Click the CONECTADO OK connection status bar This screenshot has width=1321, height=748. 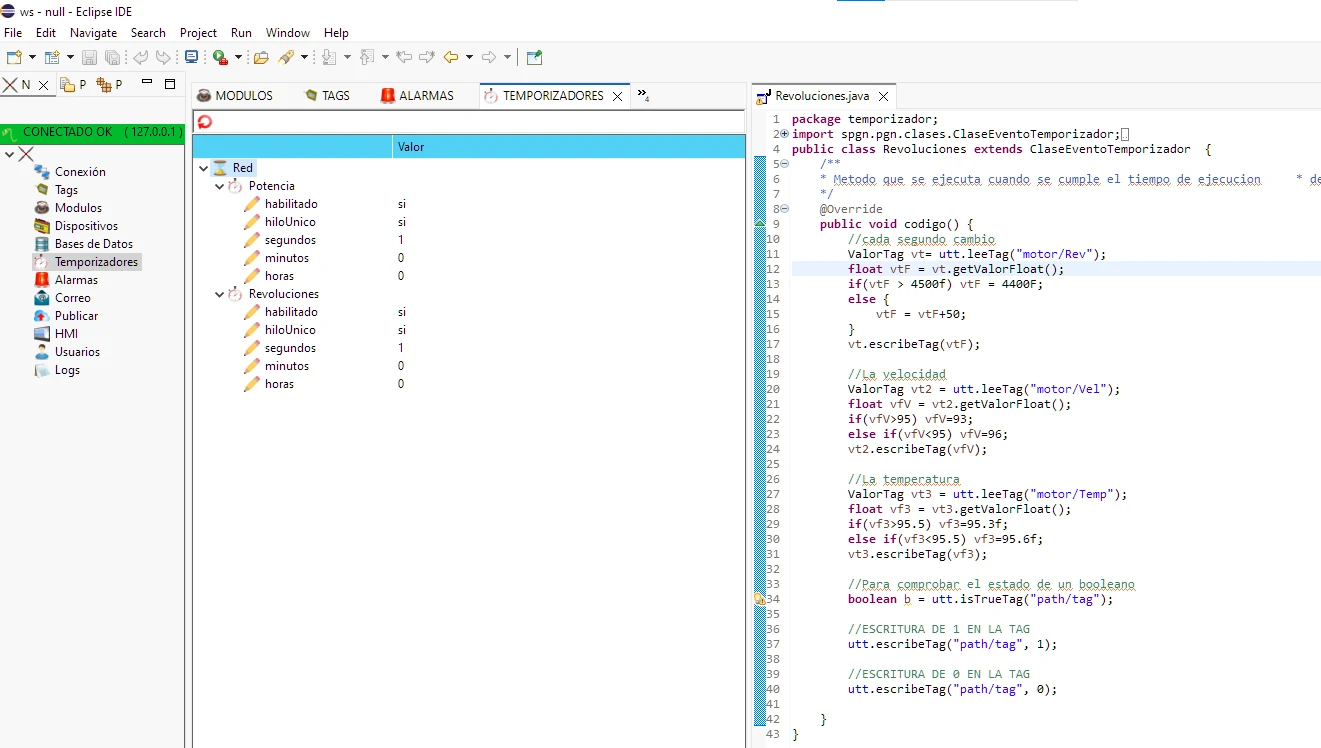coord(92,132)
